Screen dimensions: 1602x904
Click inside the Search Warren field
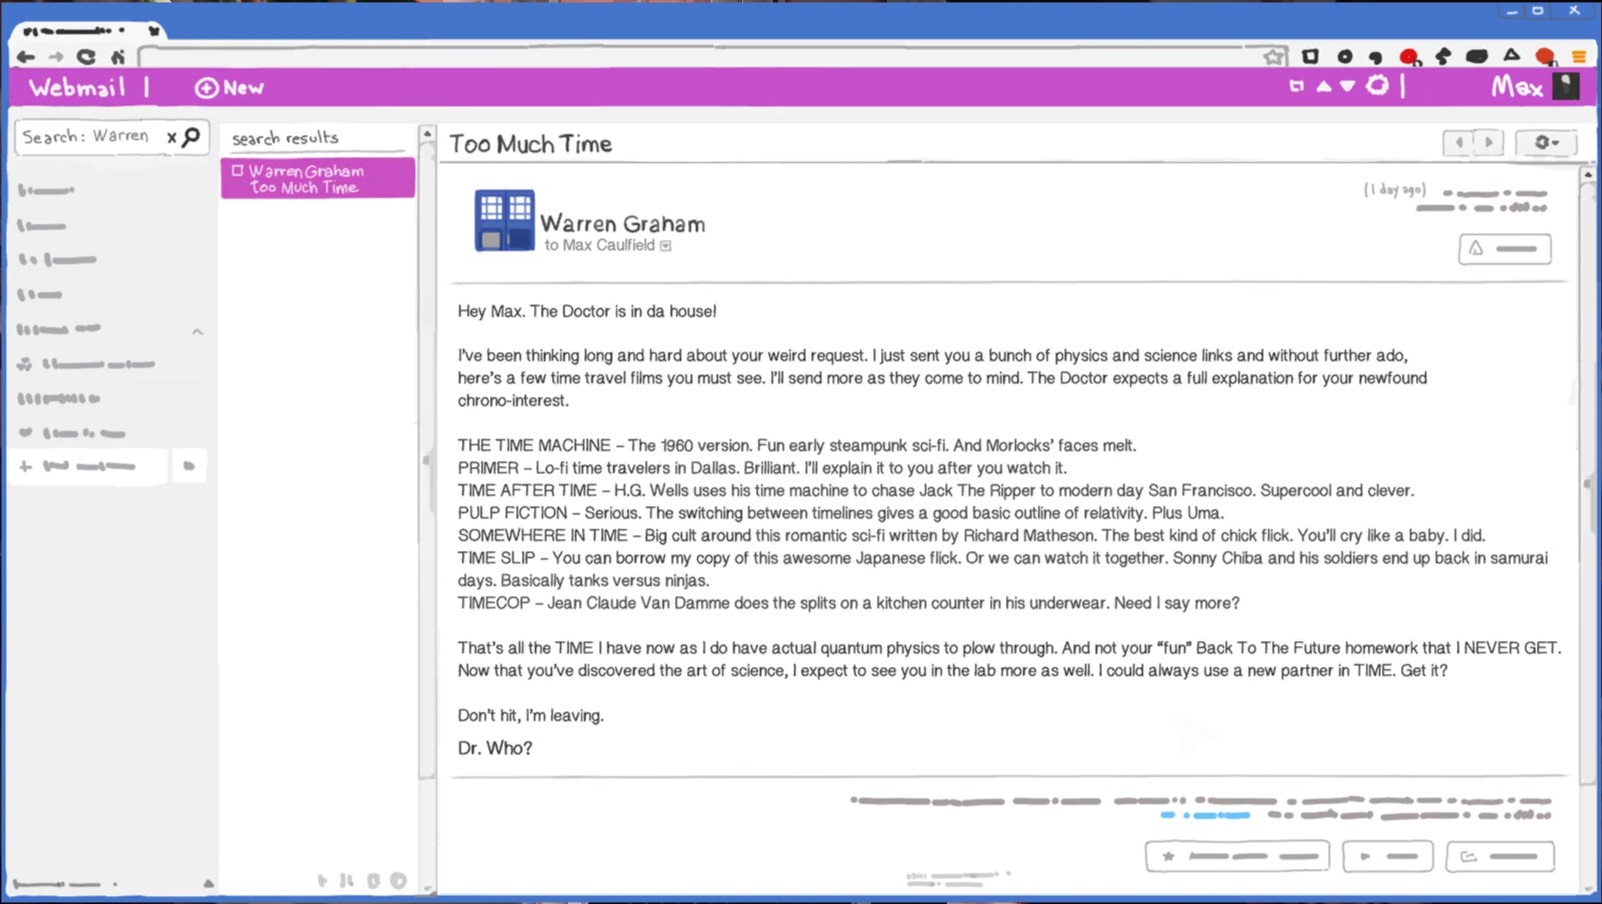[x=88, y=136]
